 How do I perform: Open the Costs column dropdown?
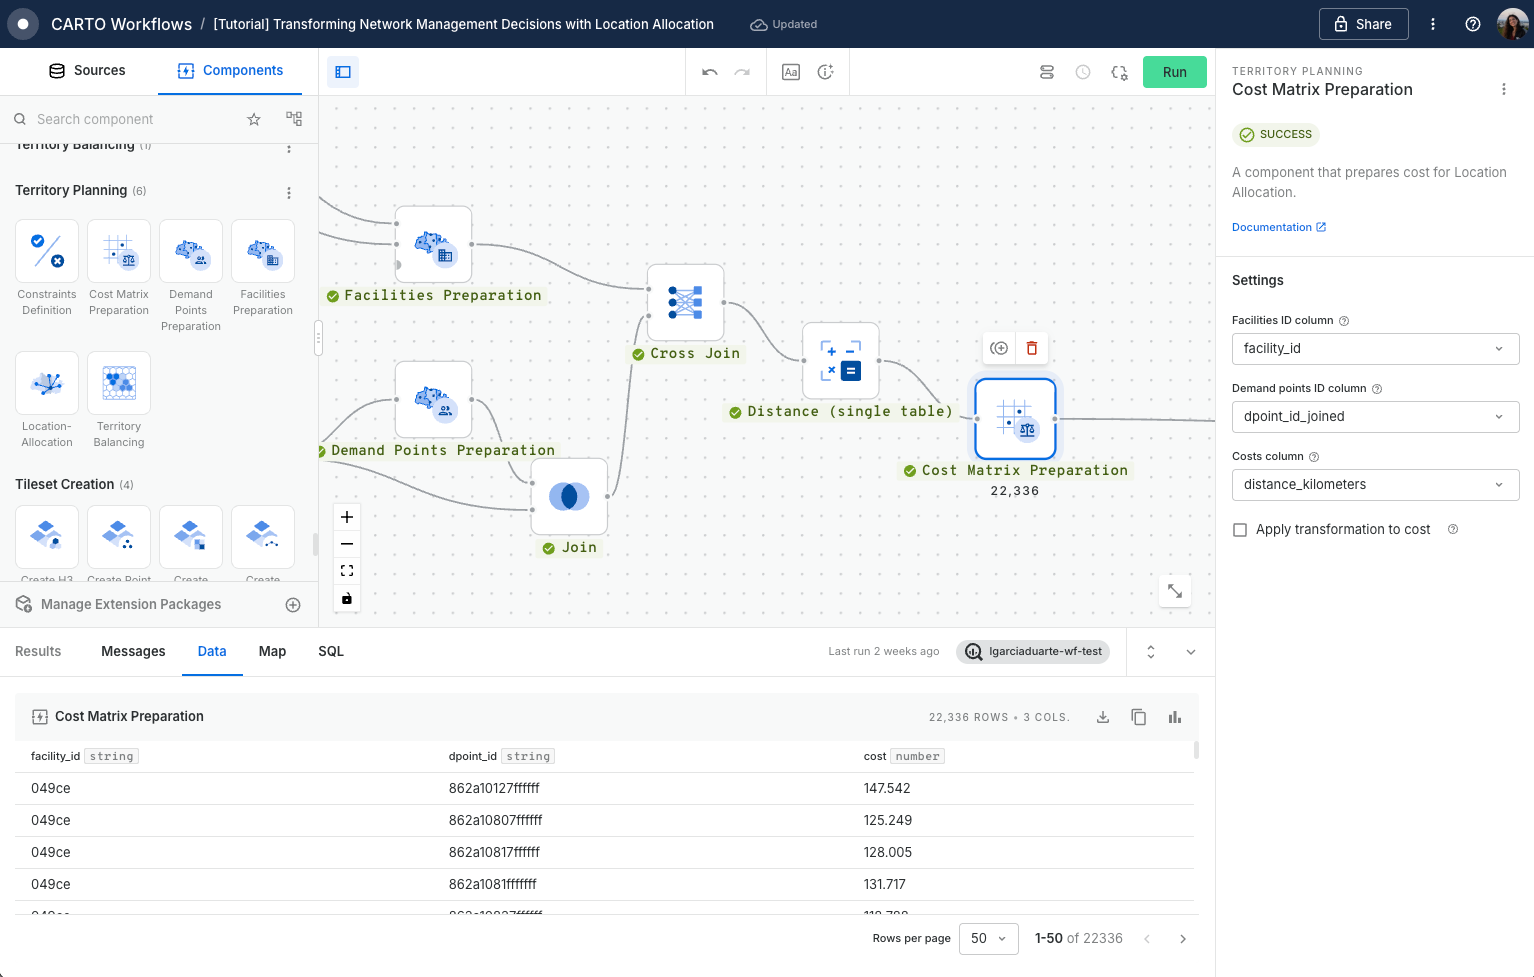click(1375, 485)
